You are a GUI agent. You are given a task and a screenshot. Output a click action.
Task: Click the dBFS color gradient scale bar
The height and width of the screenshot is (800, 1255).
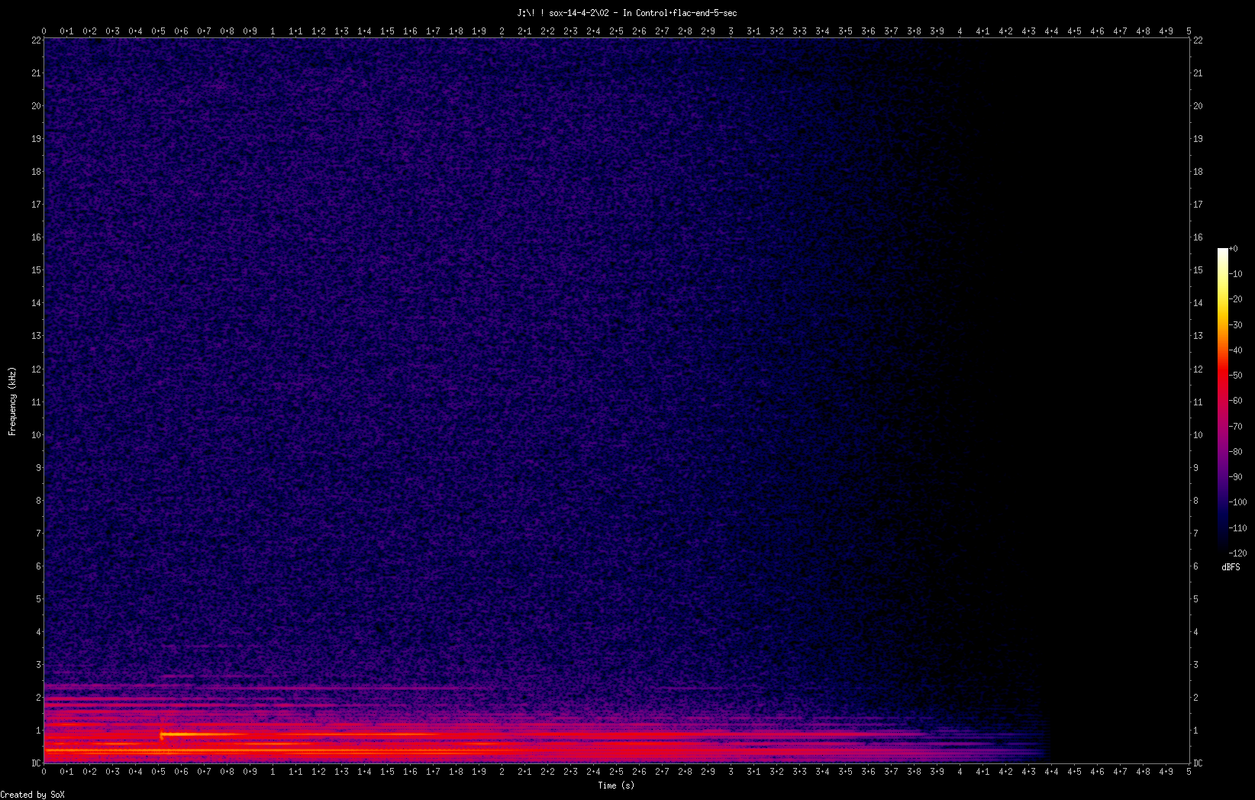pos(1222,400)
